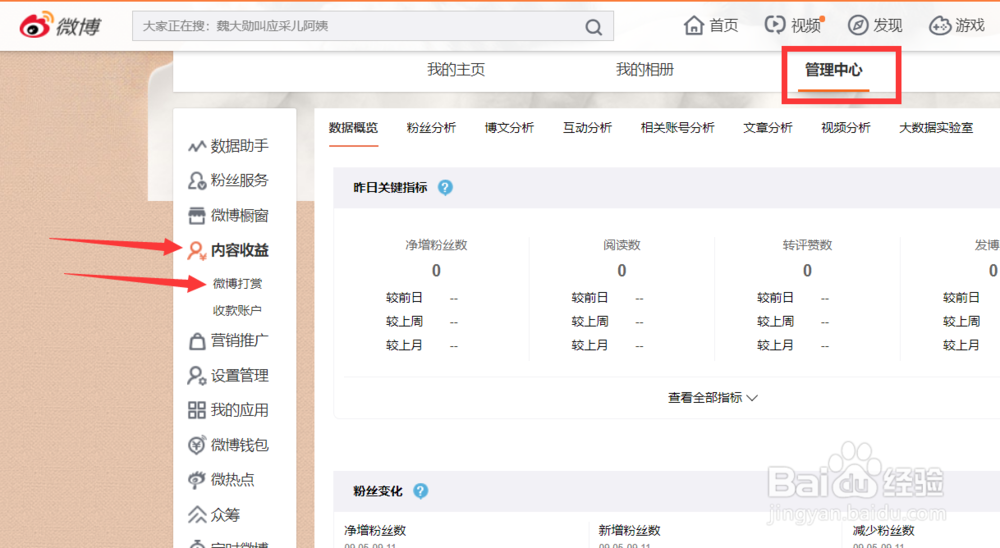Click the 营销推广 bag icon
This screenshot has width=1000, height=548.
(x=196, y=341)
